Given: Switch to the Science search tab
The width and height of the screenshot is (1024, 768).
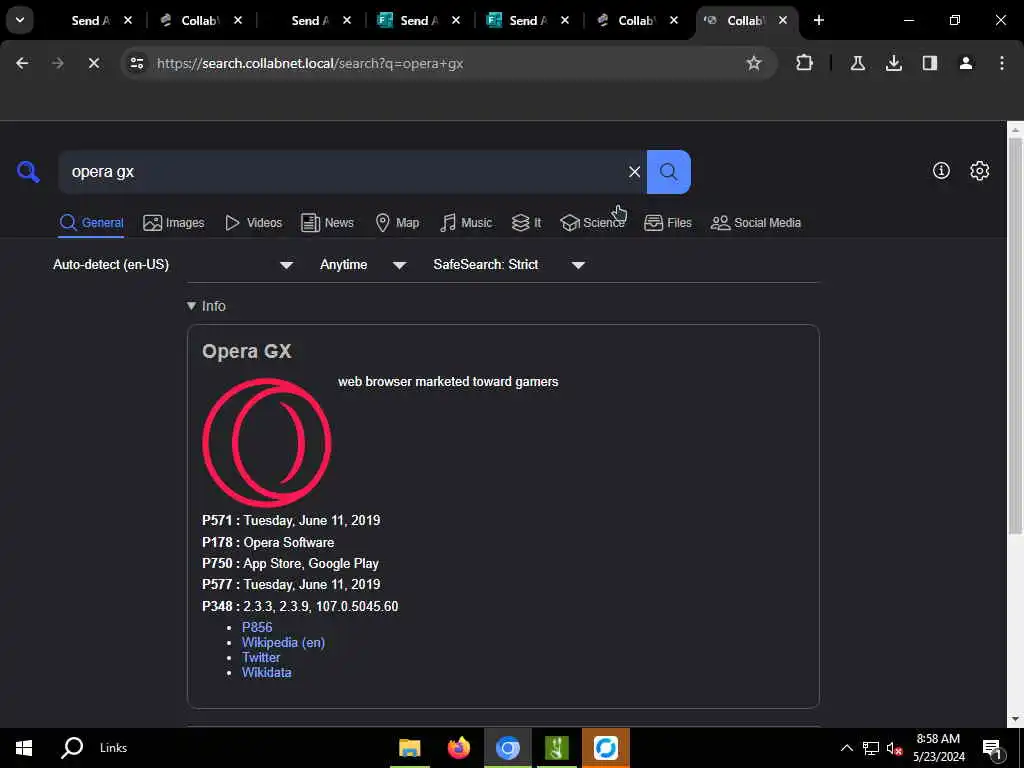Looking at the screenshot, I should pos(592,223).
